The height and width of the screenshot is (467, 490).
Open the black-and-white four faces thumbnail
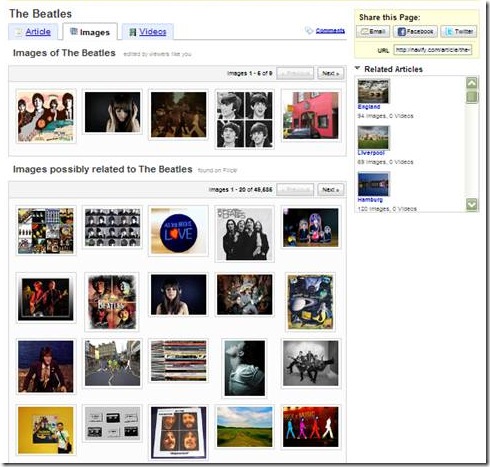click(245, 119)
